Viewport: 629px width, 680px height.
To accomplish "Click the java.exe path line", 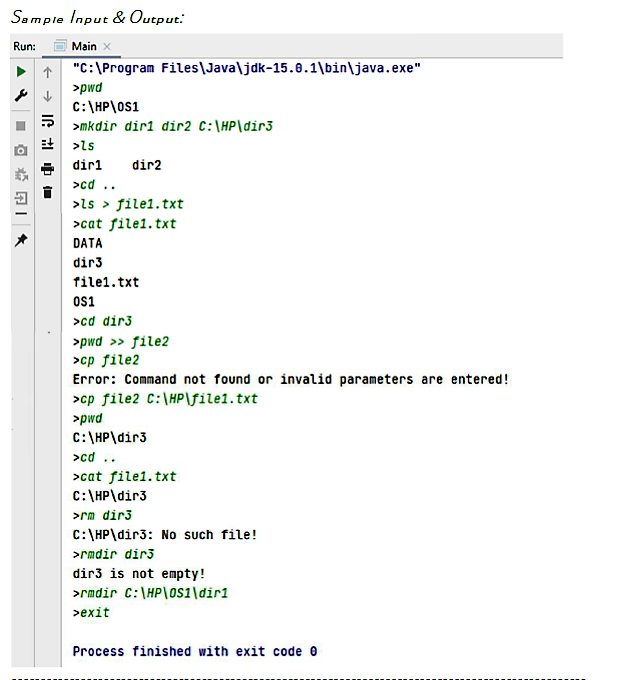I will [x=246, y=68].
